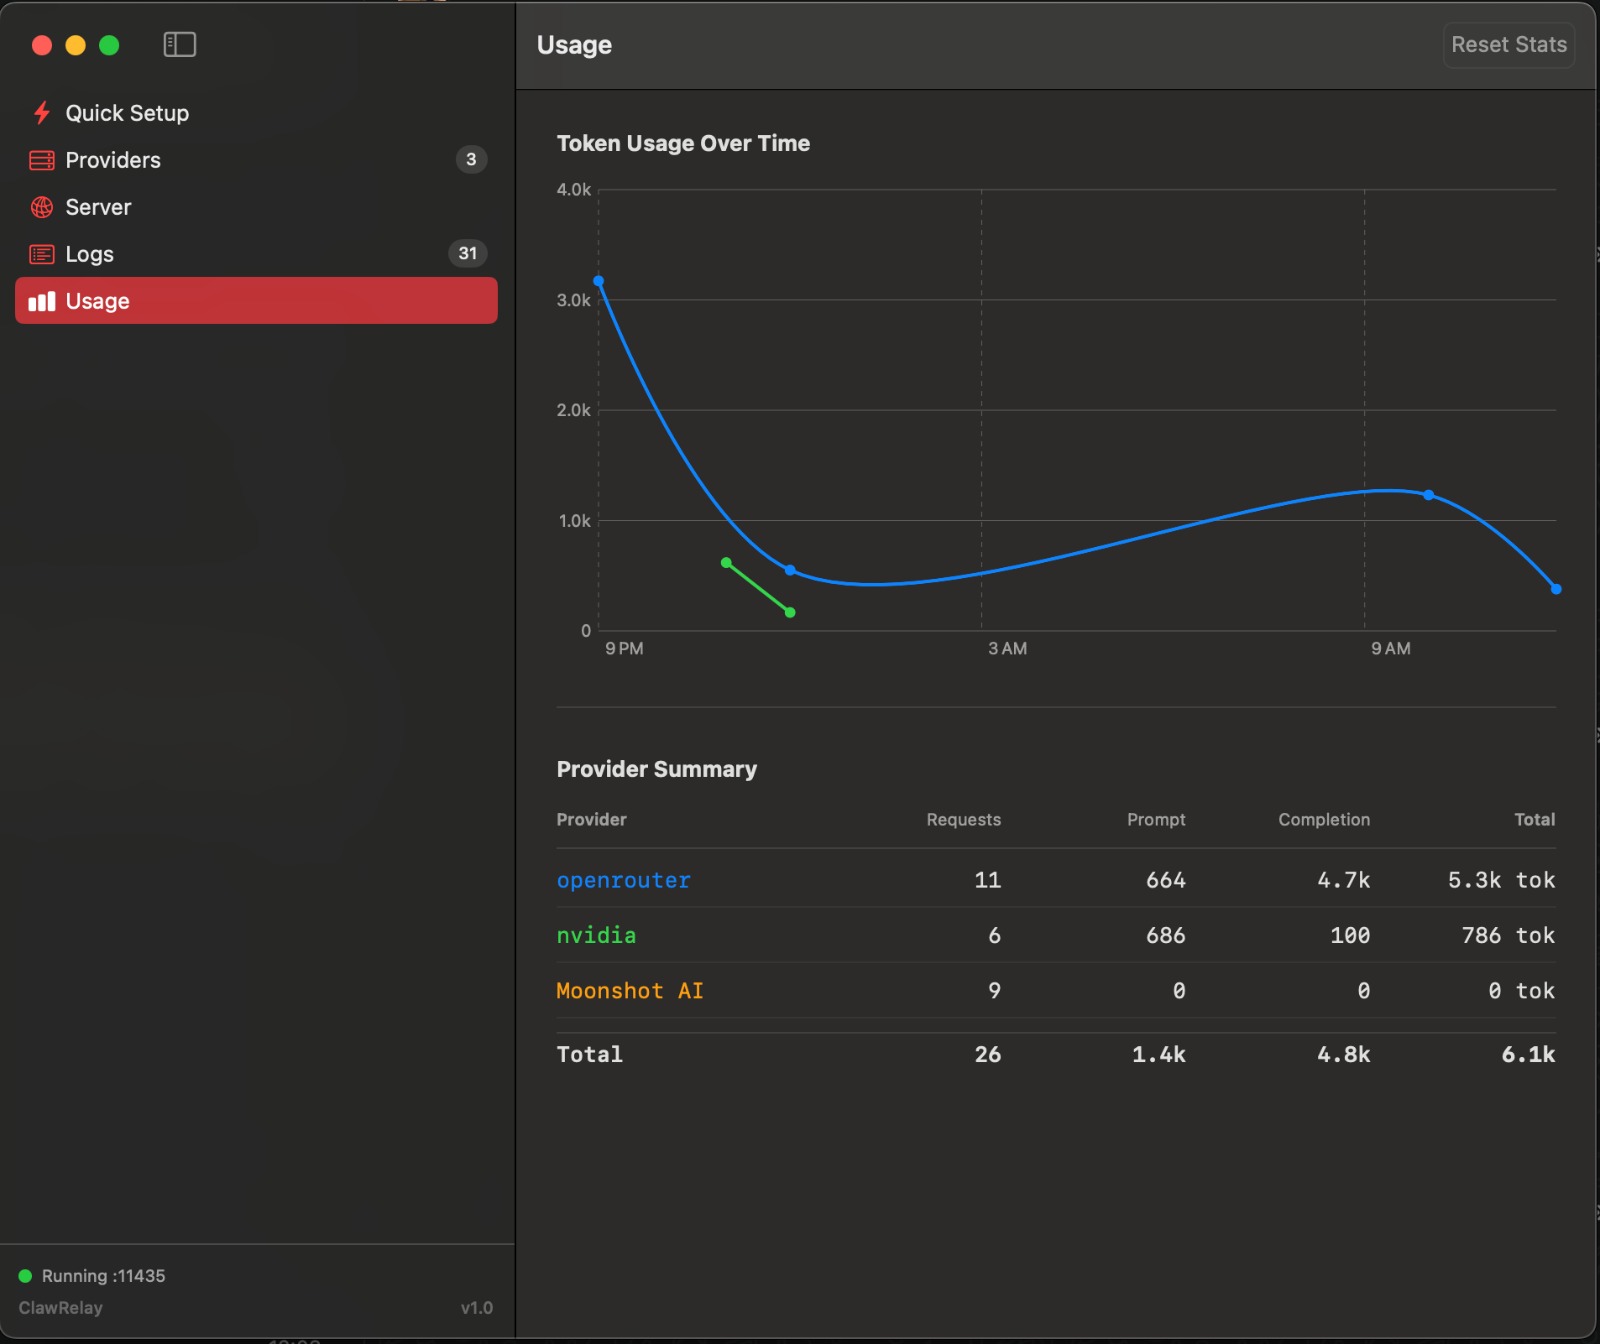Click nvidia prompt value 686
This screenshot has width=1600, height=1344.
tap(1165, 935)
